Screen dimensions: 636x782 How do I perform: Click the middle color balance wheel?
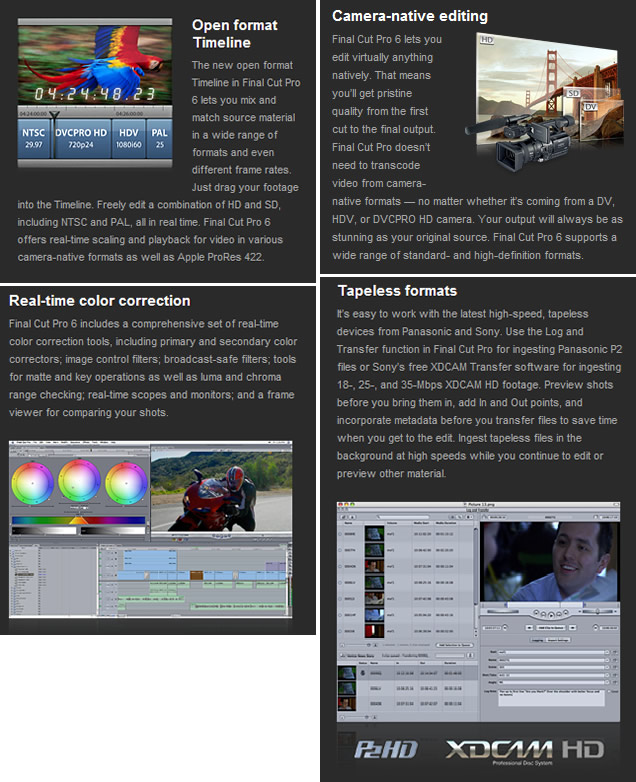(x=79, y=481)
